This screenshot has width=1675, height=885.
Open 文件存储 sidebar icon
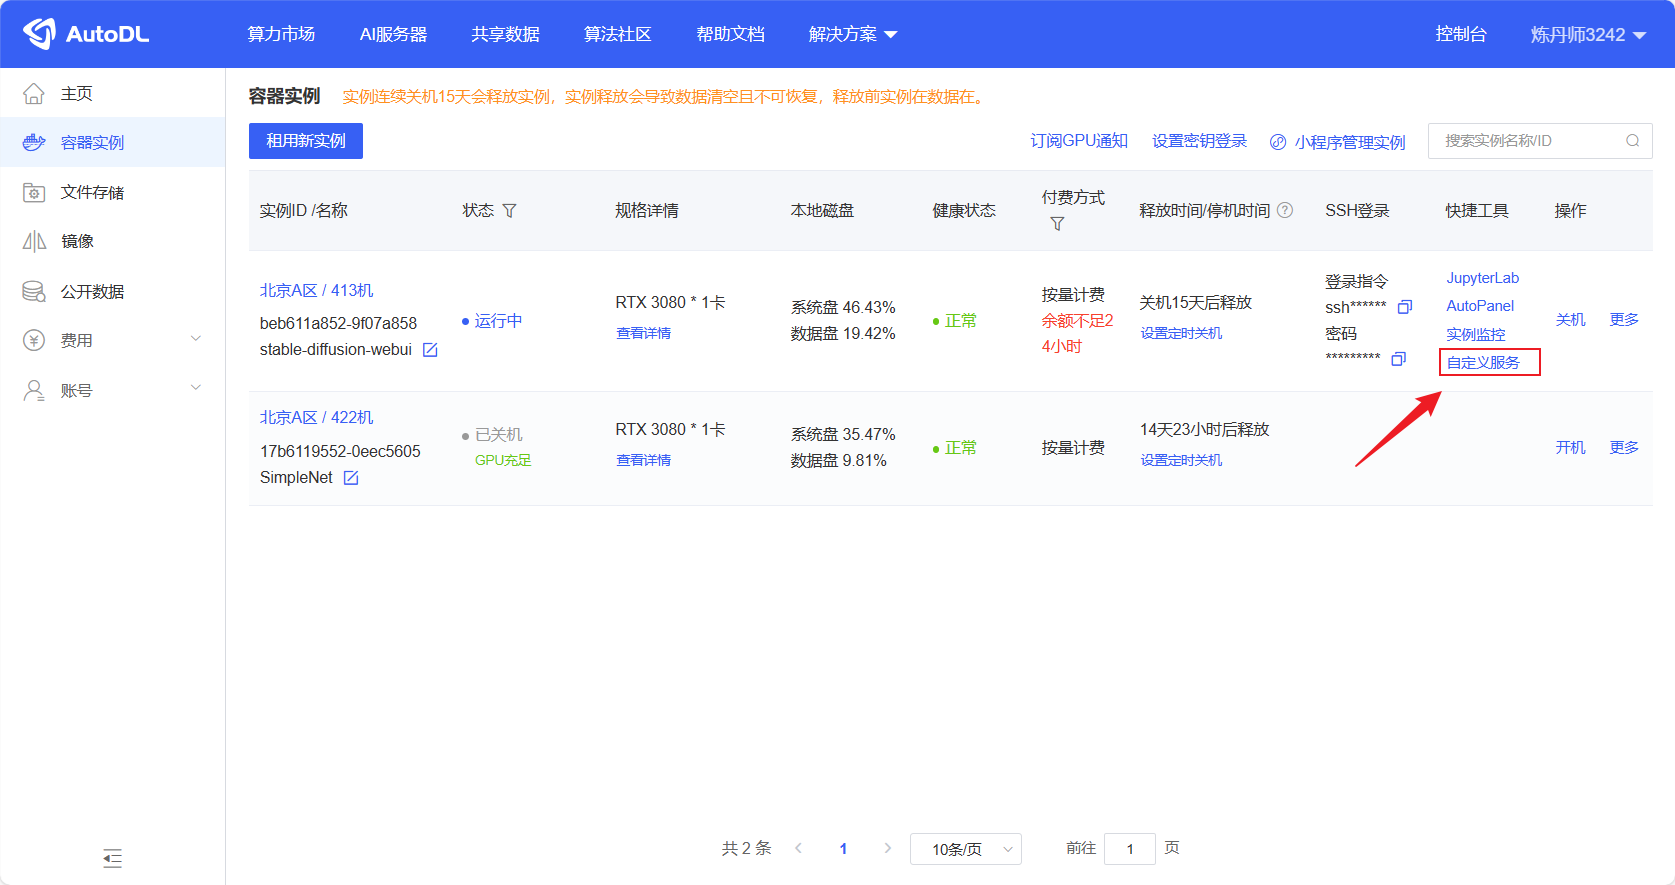pos(34,192)
